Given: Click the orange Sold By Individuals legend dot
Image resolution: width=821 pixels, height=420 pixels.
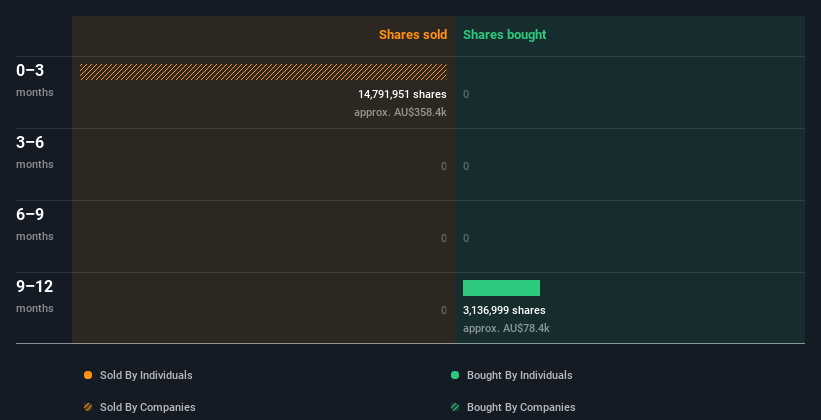Looking at the screenshot, I should pos(88,375).
